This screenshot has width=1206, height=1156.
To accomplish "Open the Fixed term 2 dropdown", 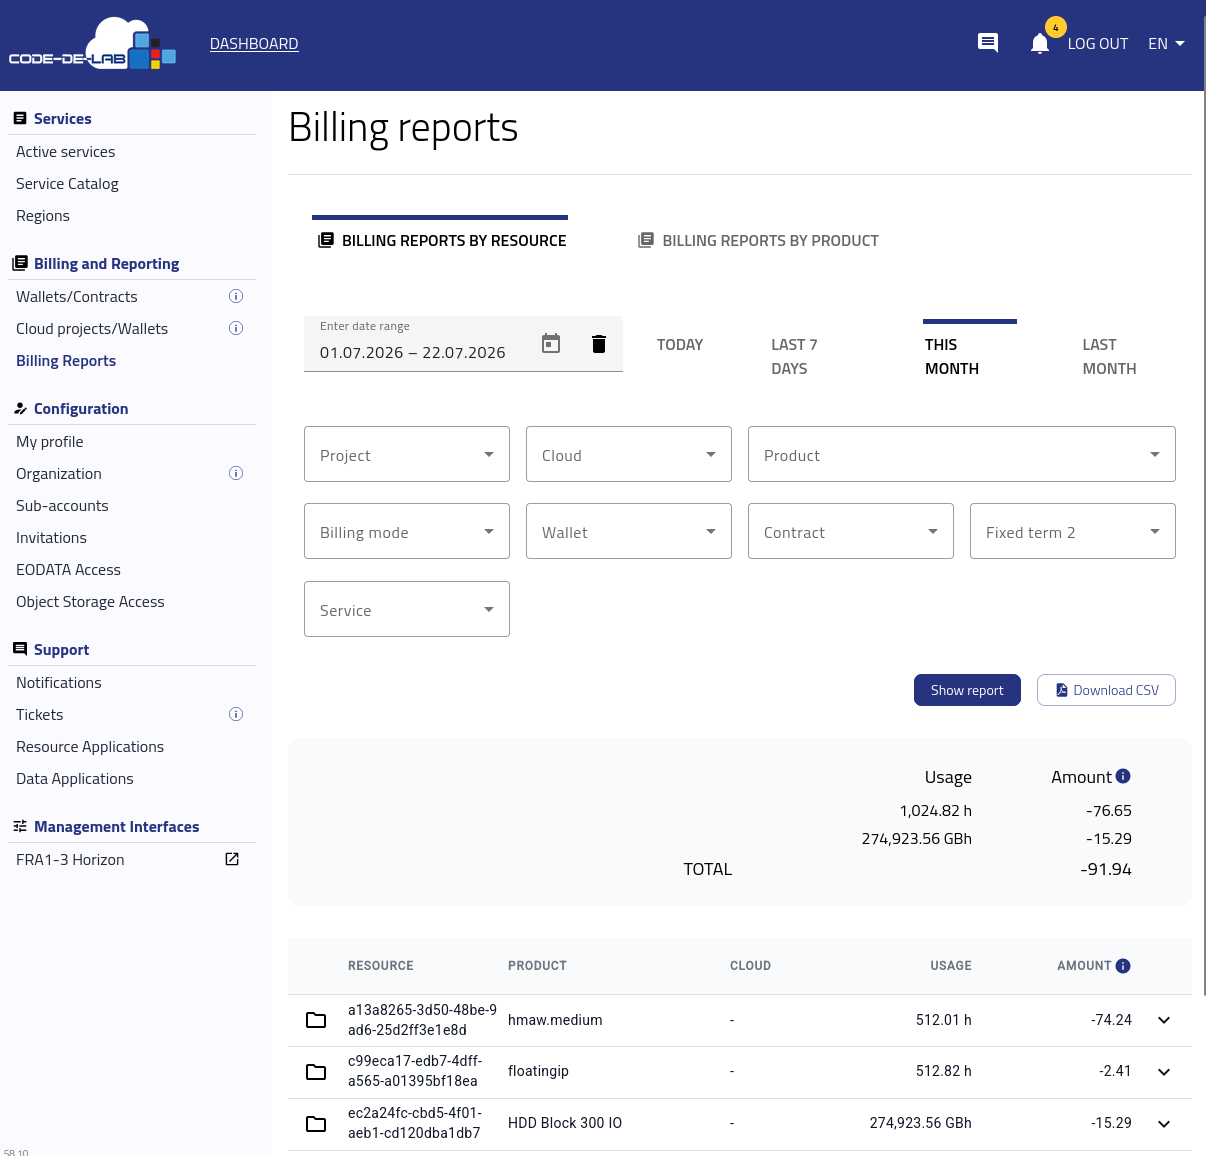I will 1073,531.
